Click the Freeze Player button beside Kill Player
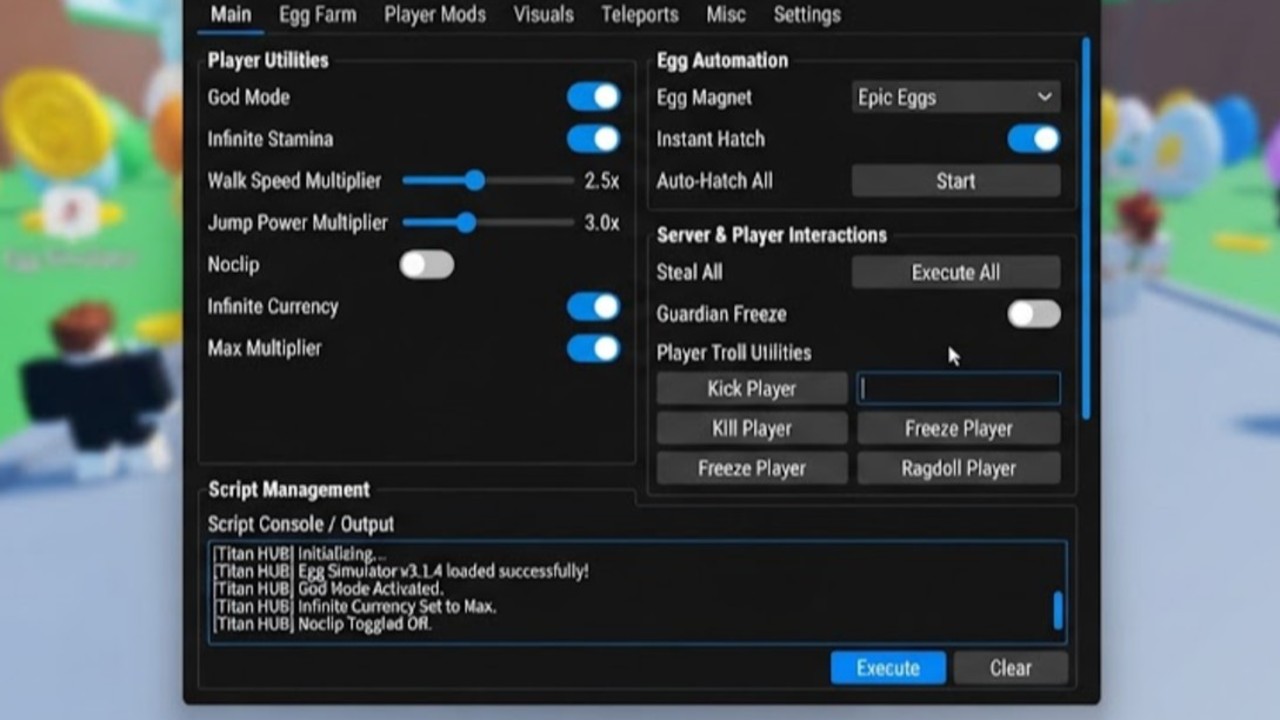This screenshot has height=720, width=1280. coord(959,429)
